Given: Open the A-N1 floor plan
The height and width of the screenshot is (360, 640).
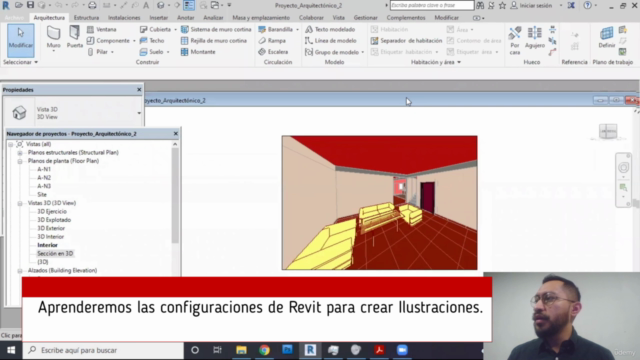Looking at the screenshot, I should [44, 169].
